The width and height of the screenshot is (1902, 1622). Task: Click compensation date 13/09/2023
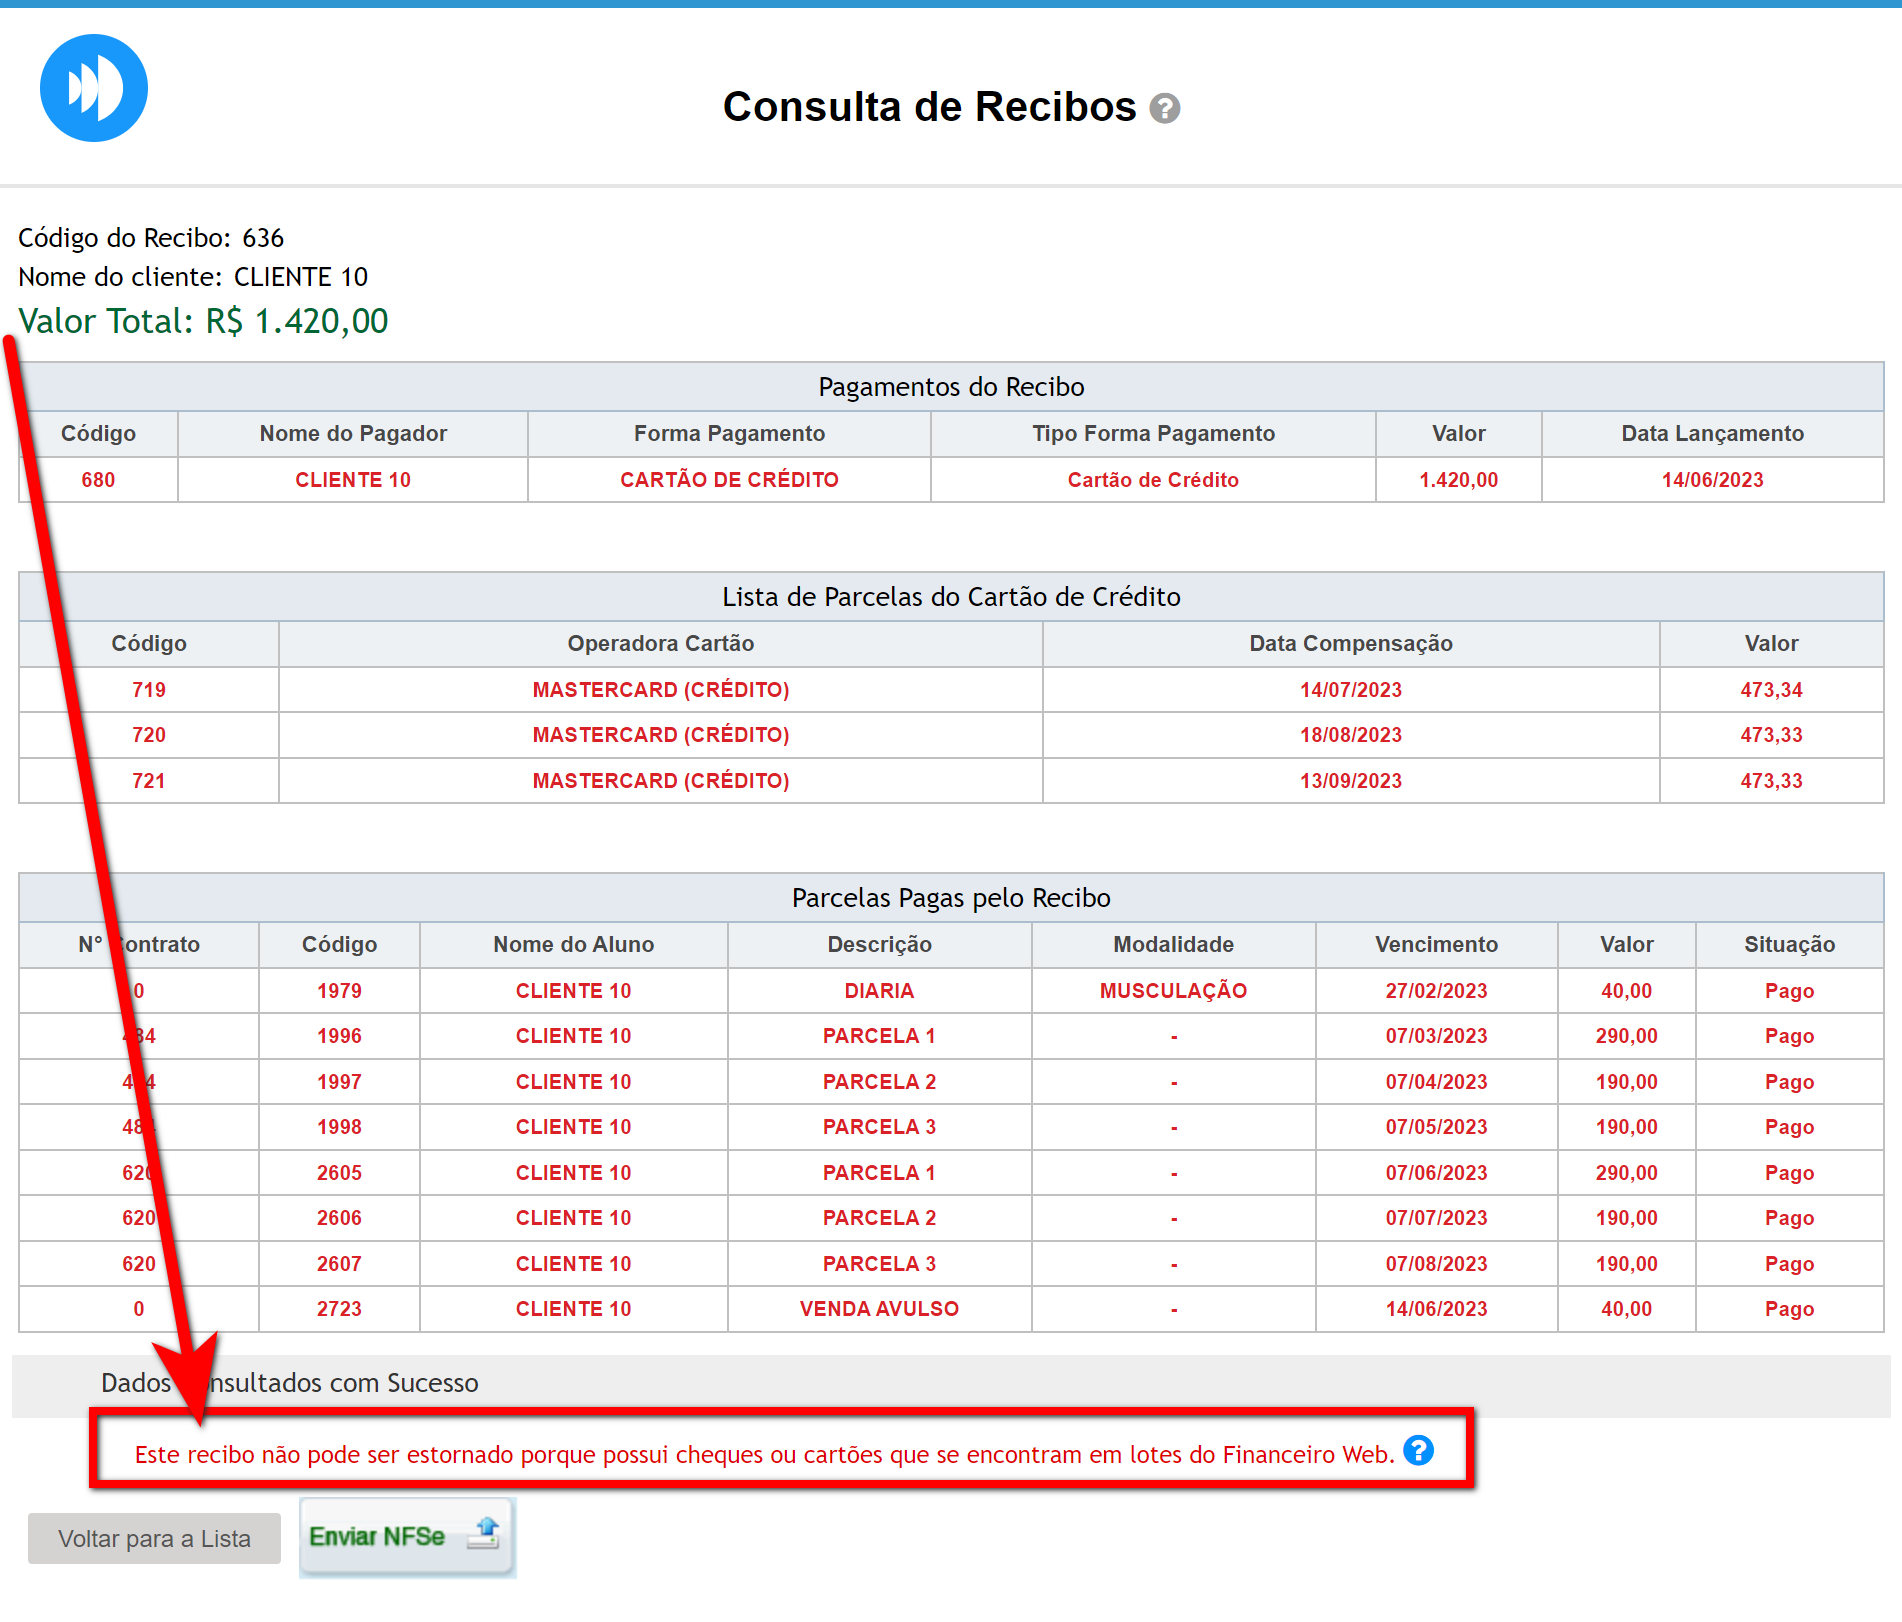1350,781
